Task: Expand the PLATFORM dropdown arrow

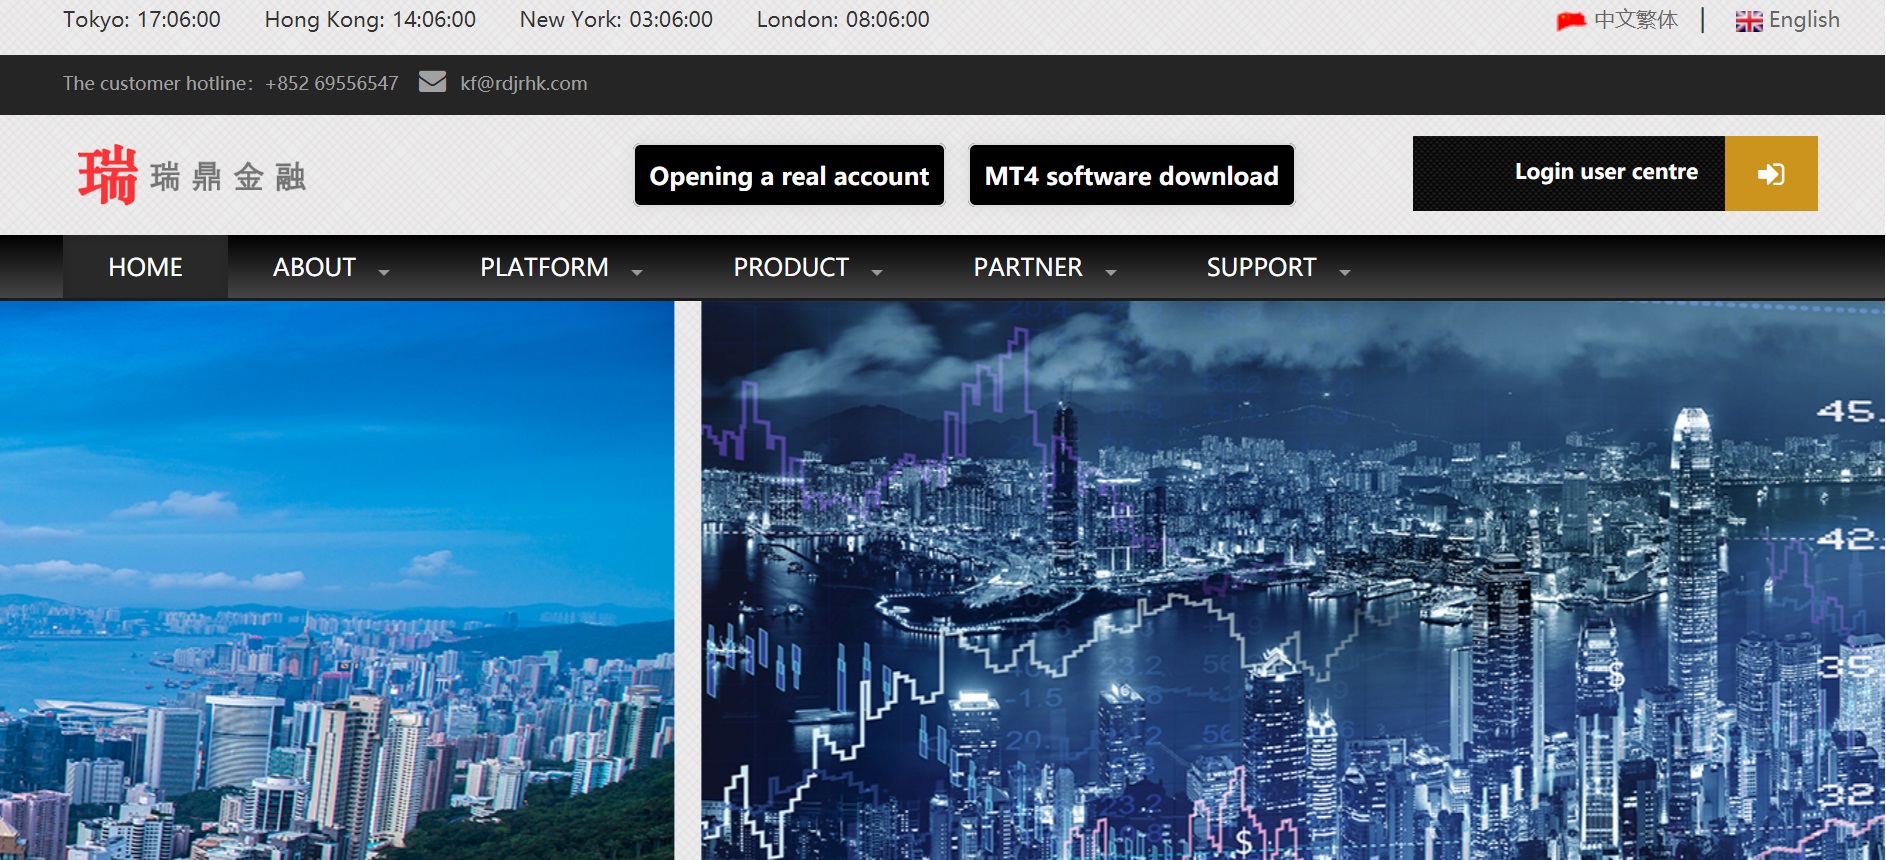Action: coord(637,271)
